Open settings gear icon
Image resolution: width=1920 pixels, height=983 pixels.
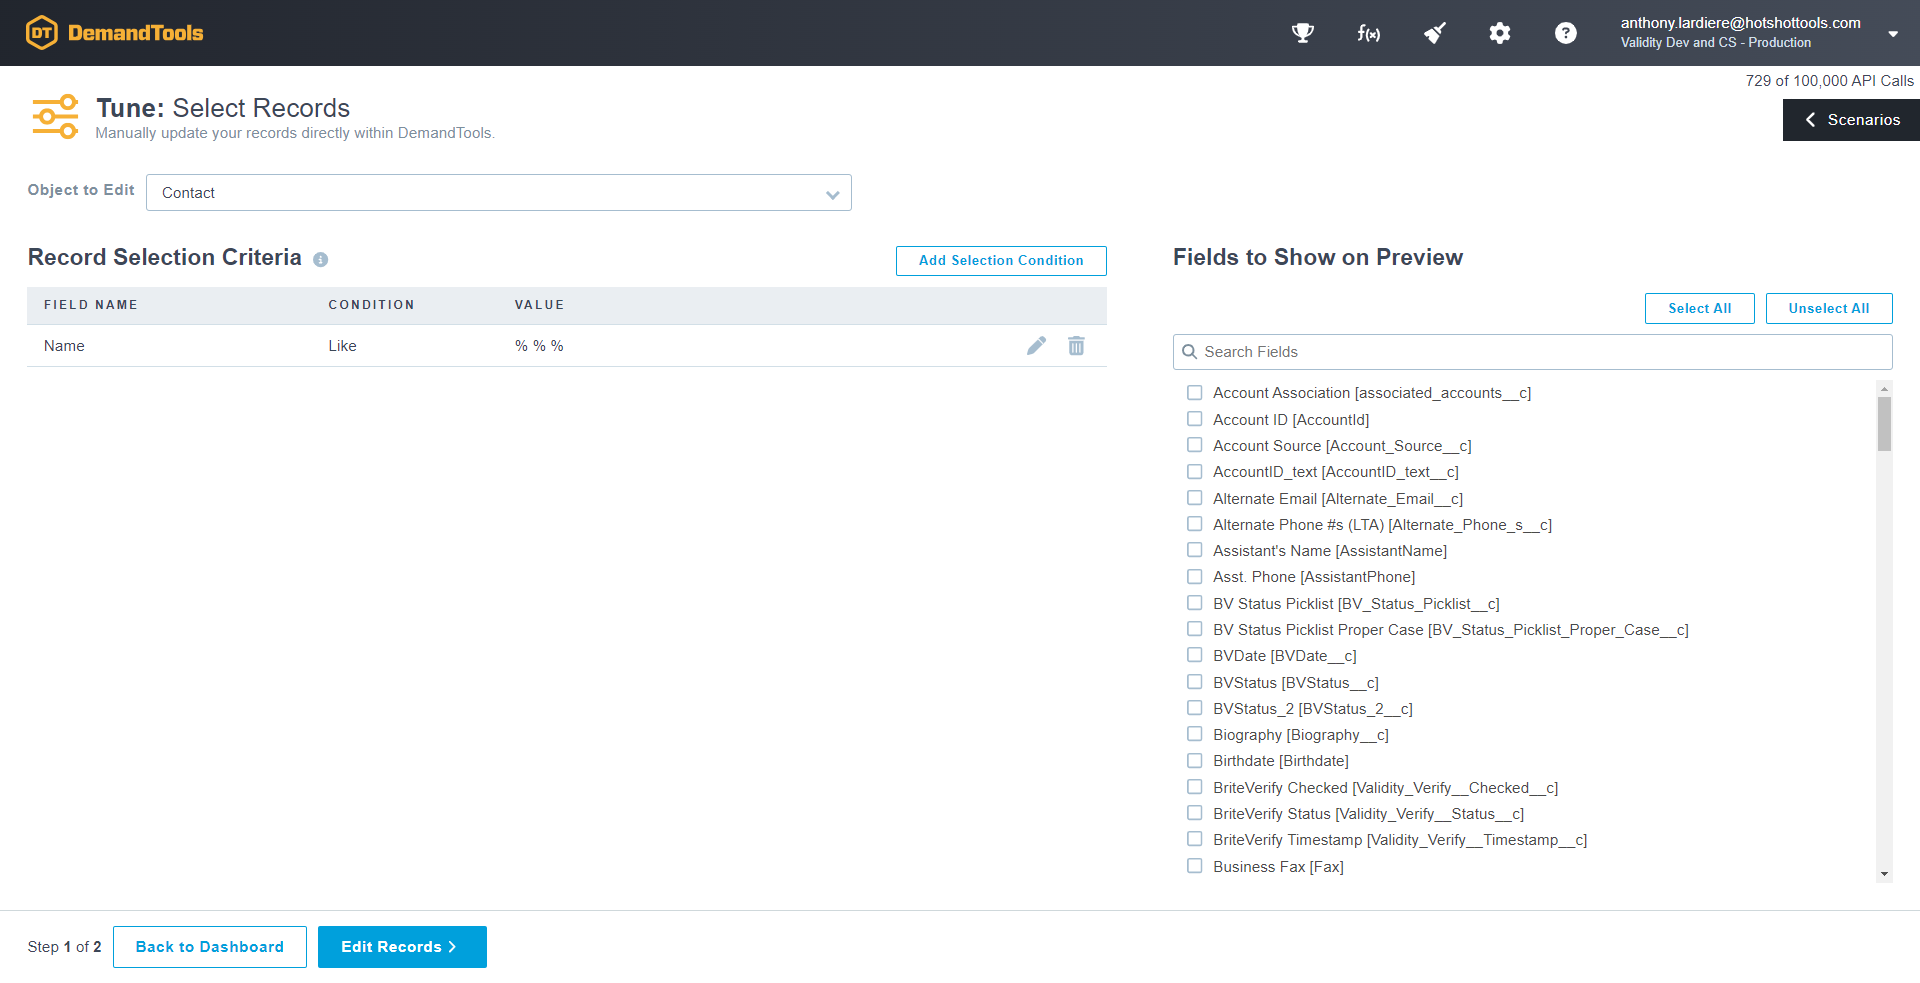[1499, 33]
